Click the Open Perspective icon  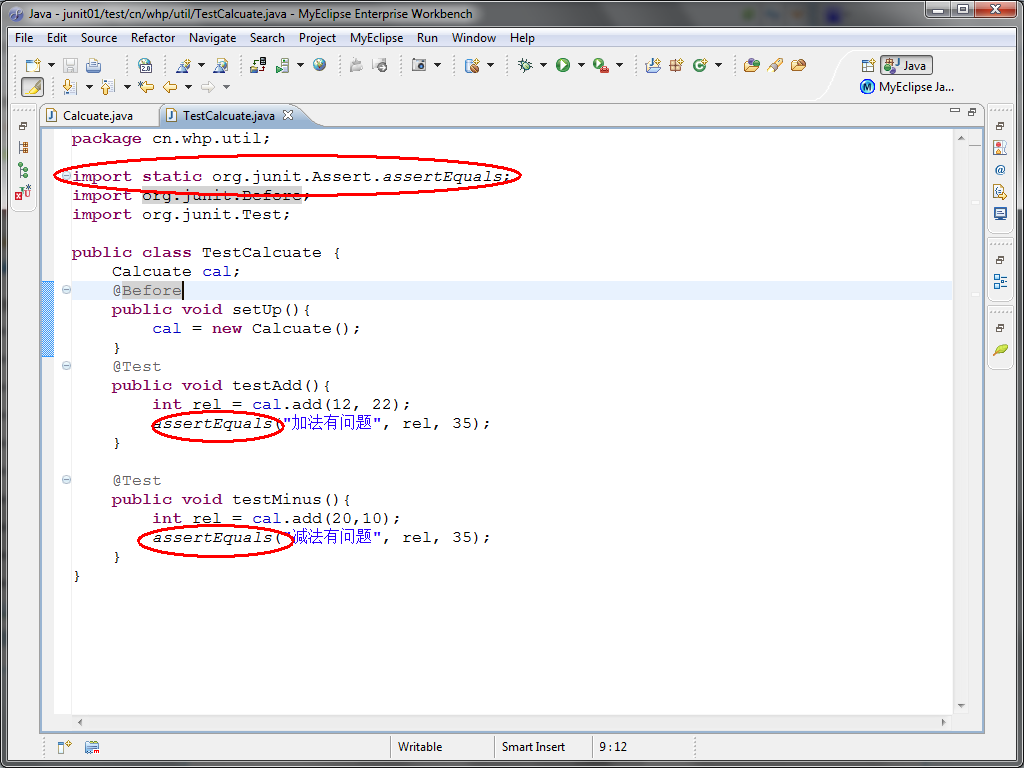click(x=867, y=65)
